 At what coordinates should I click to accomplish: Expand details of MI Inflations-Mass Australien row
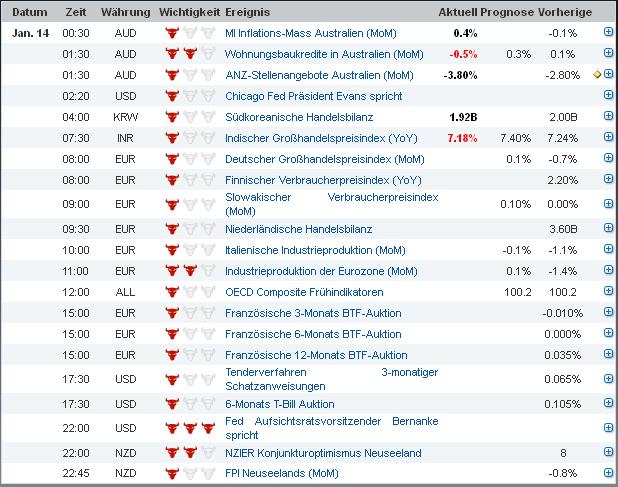tap(608, 33)
